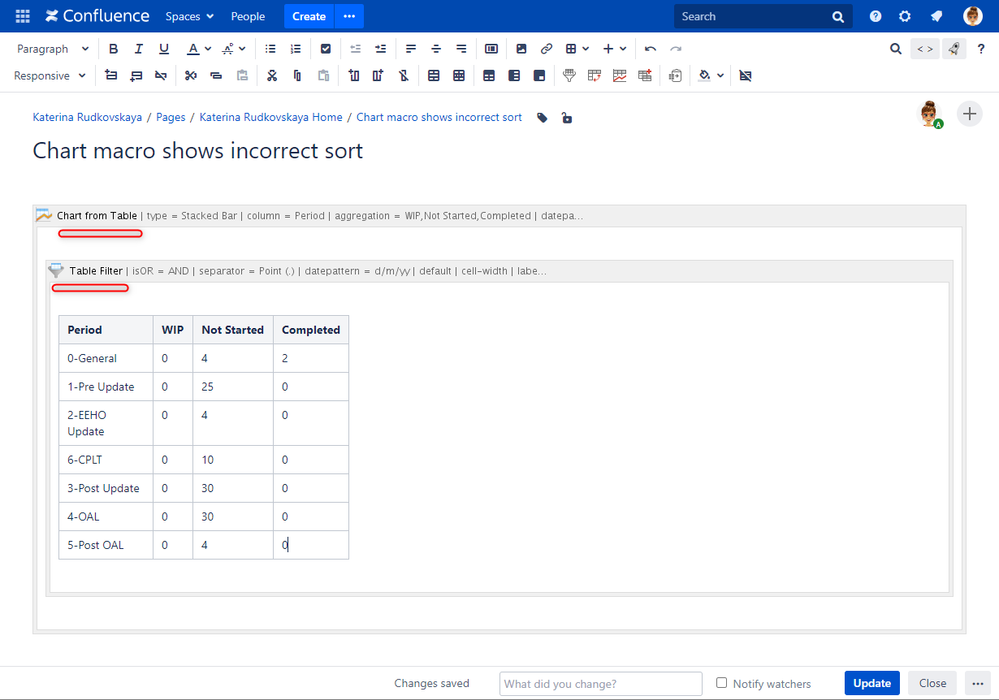The height and width of the screenshot is (700, 999).
Task: Focus the Confluence search field
Action: point(763,17)
